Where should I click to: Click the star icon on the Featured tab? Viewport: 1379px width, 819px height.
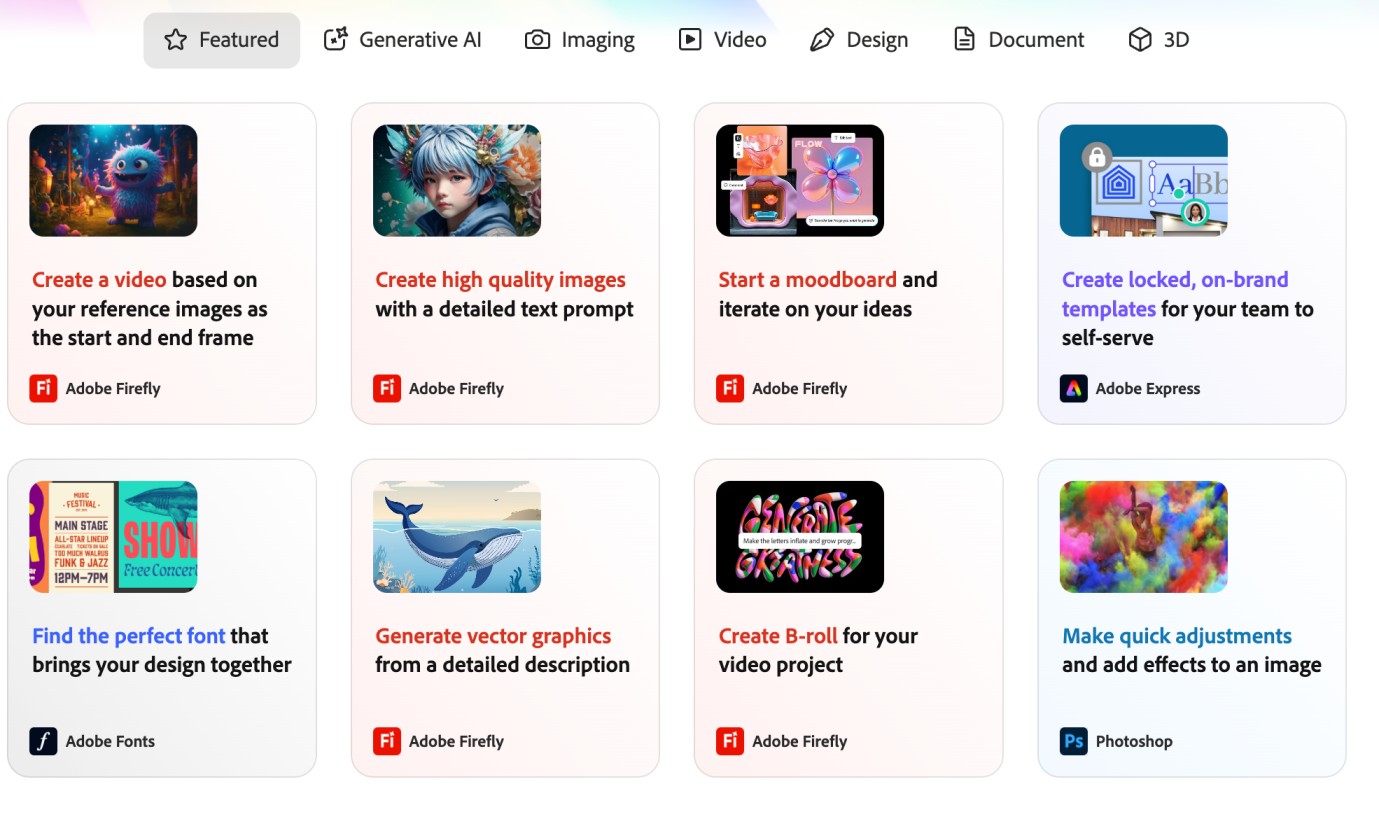(x=176, y=39)
